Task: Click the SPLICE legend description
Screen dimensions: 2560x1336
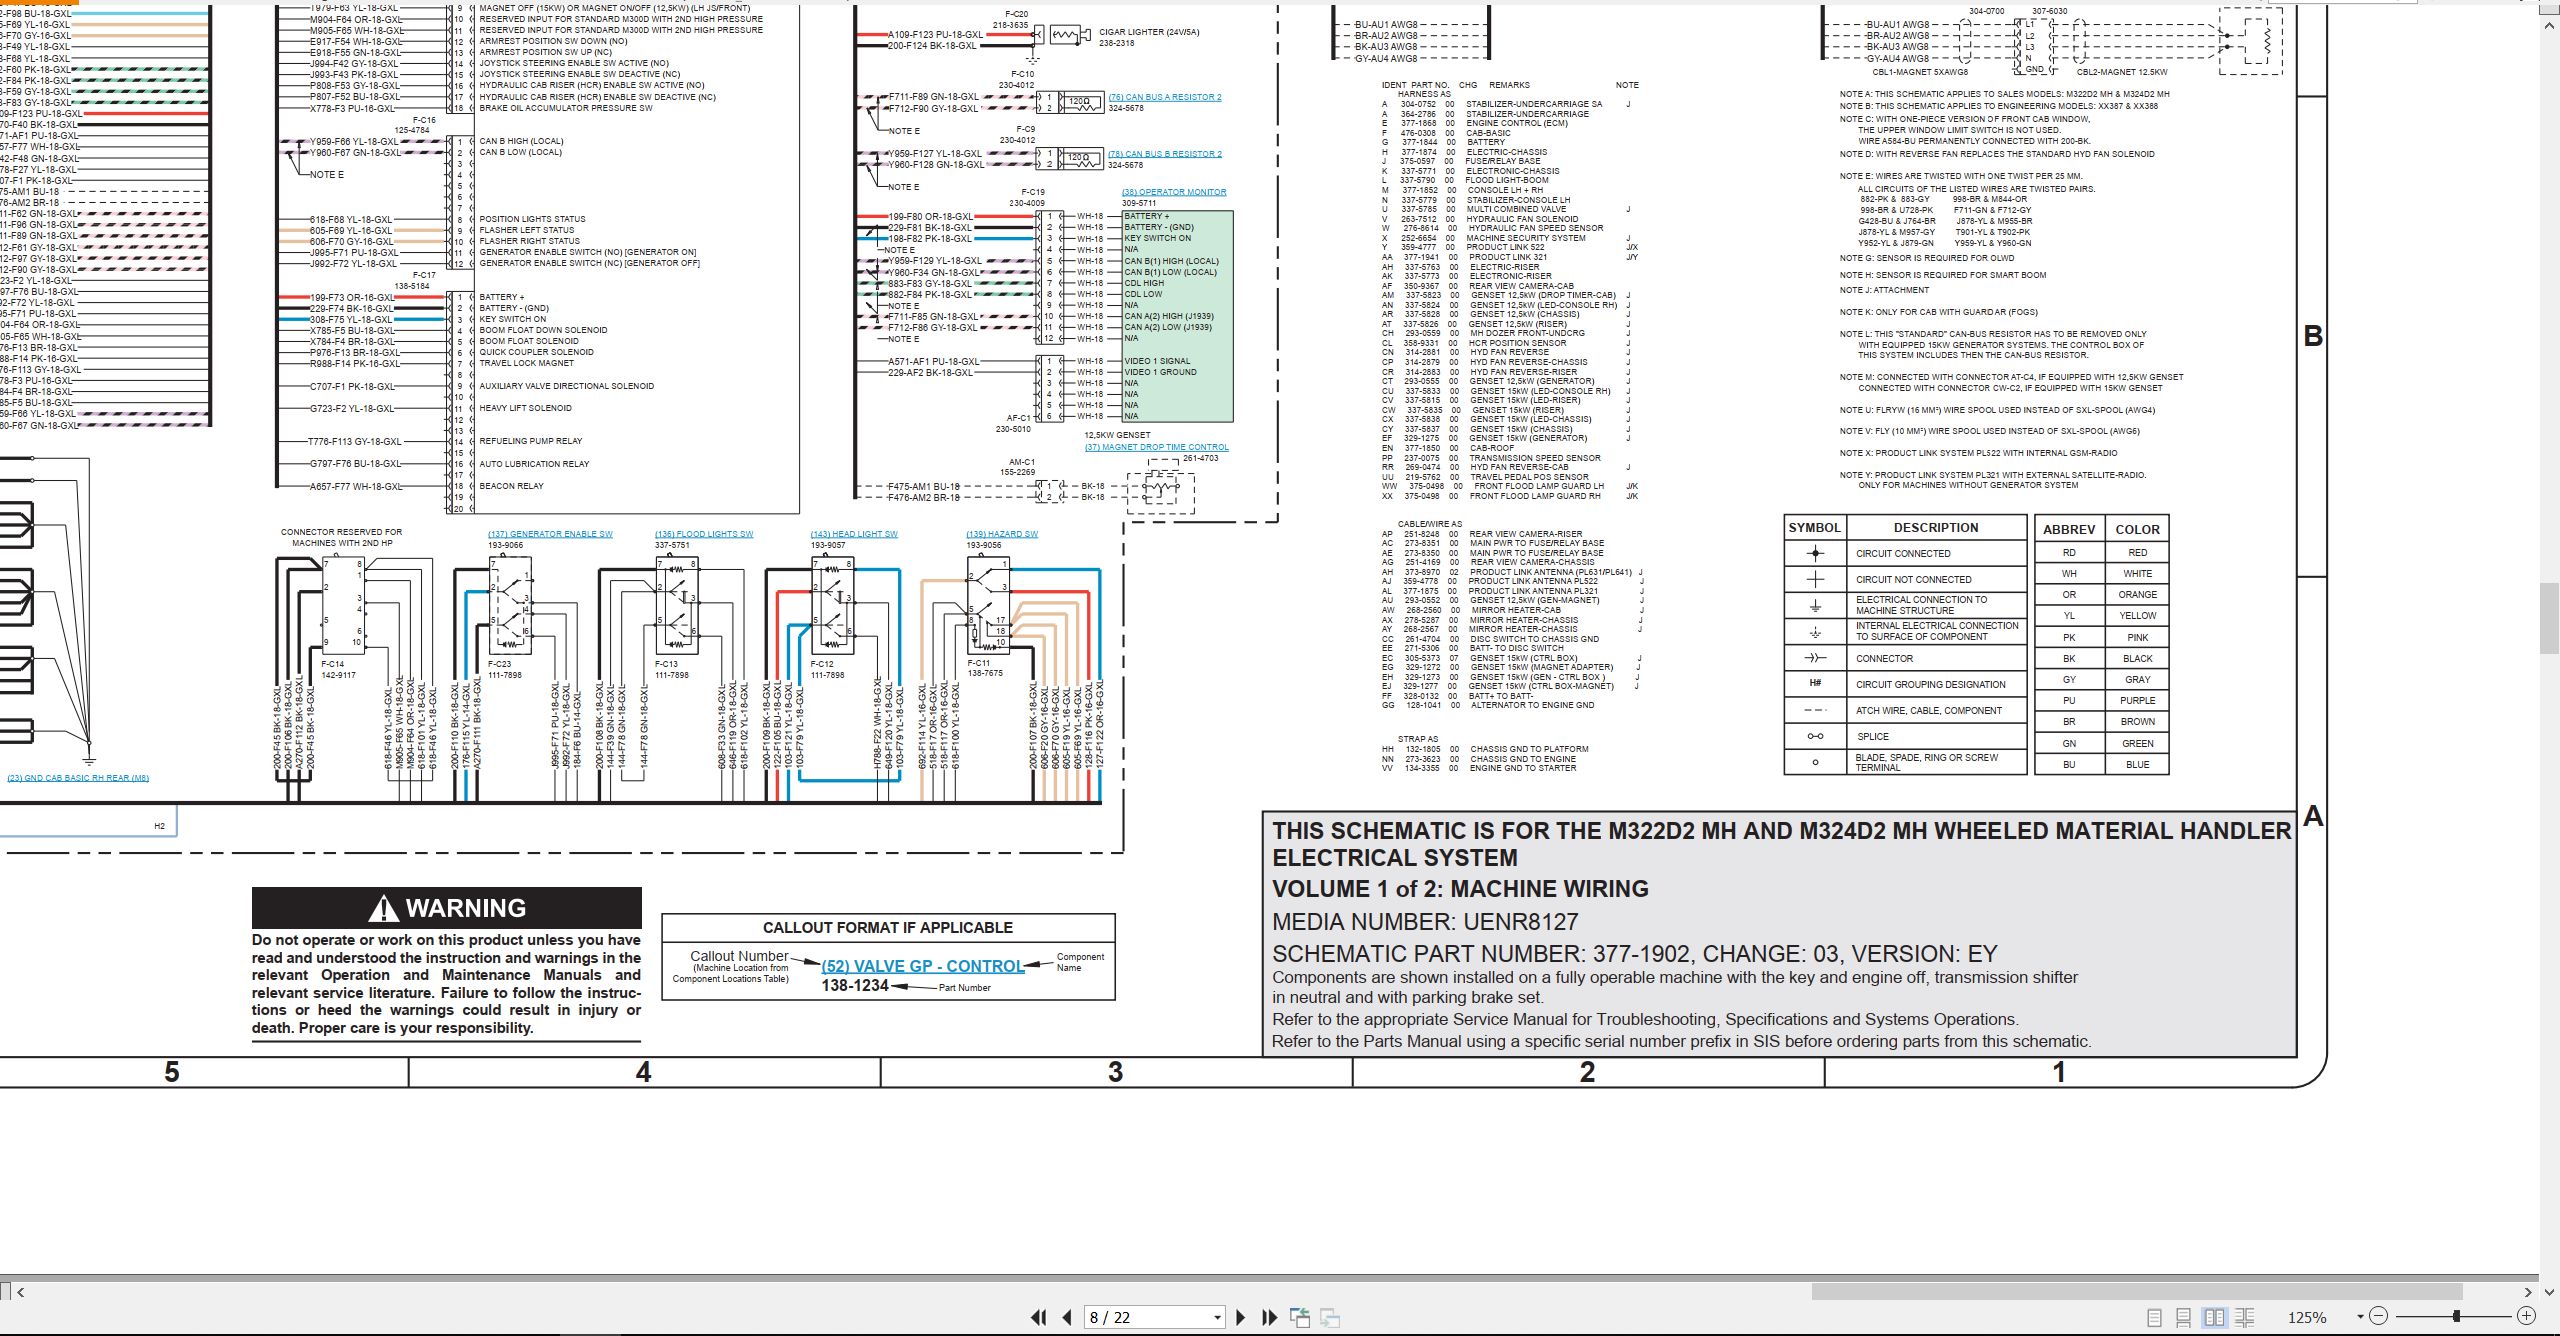Action: click(1873, 736)
